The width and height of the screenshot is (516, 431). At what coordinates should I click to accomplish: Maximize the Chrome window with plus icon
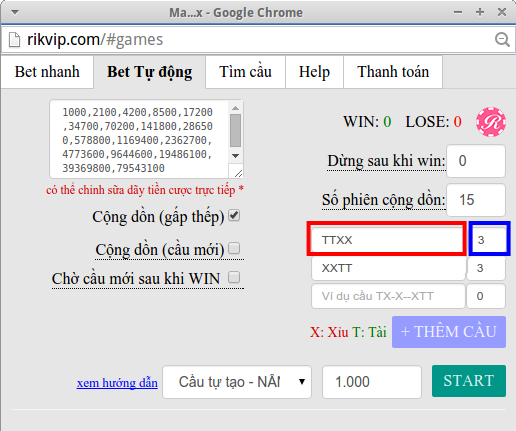coord(480,12)
